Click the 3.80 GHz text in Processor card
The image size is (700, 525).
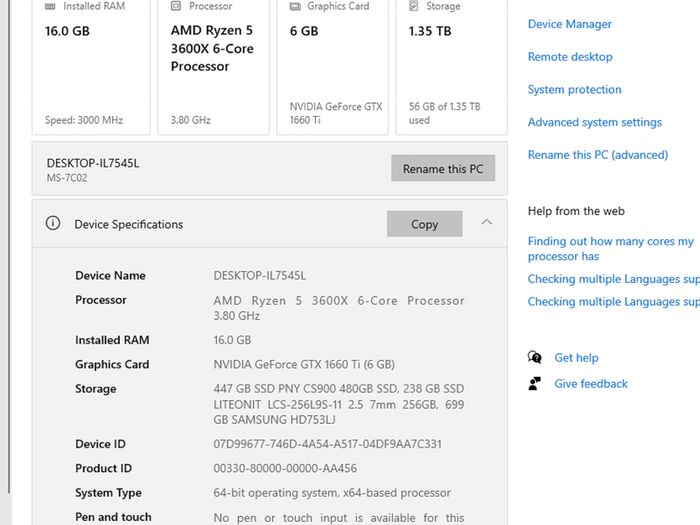pos(191,120)
